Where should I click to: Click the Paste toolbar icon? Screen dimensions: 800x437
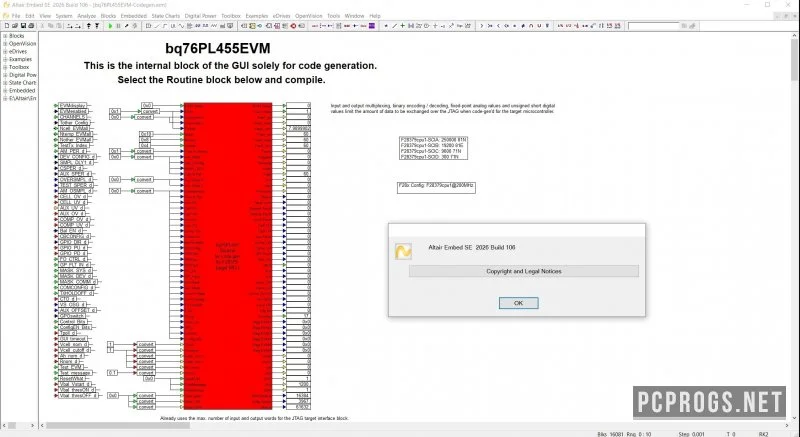coord(59,25)
